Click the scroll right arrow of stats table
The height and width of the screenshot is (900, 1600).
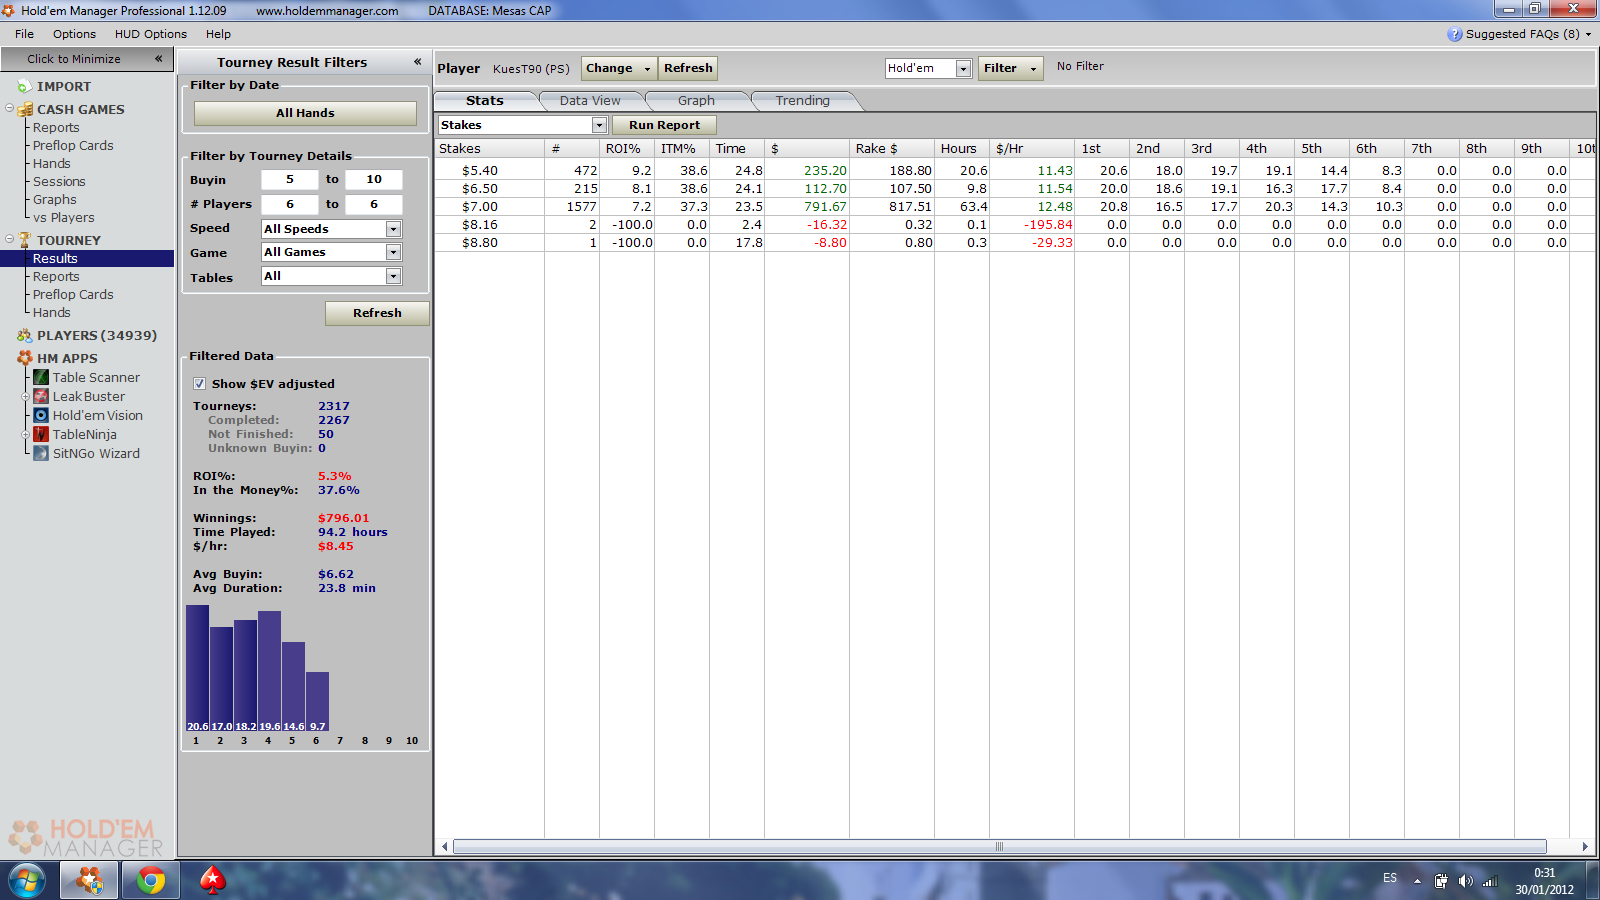tap(1585, 846)
